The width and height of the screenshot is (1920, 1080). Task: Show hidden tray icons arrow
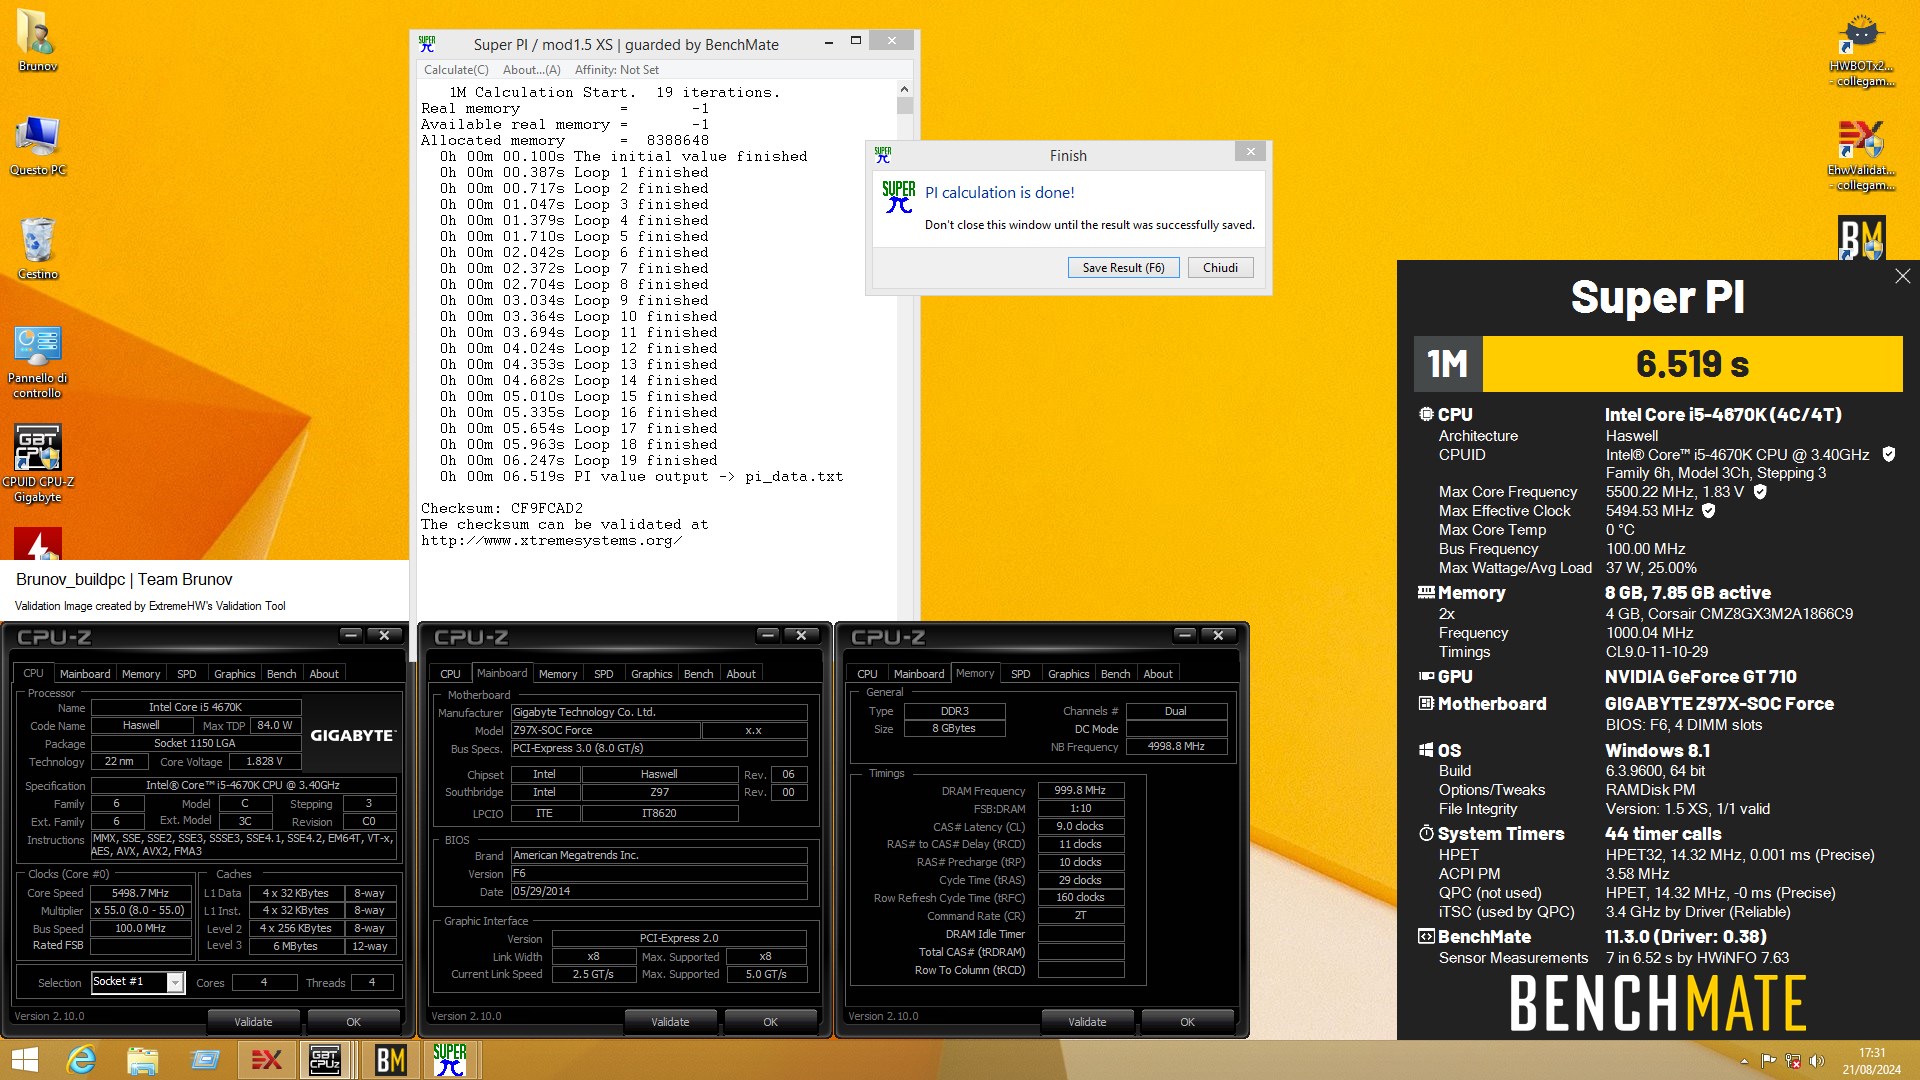[x=1744, y=1061]
